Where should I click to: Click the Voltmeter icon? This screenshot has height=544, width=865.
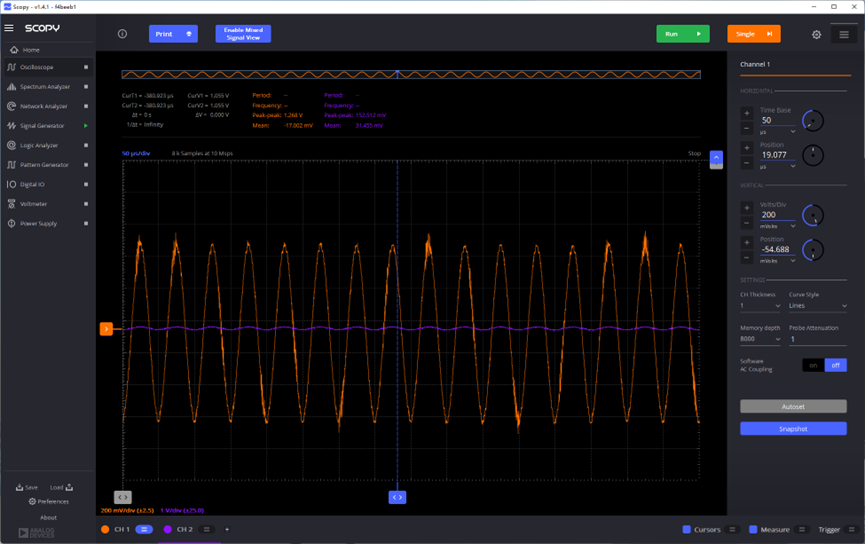point(11,204)
